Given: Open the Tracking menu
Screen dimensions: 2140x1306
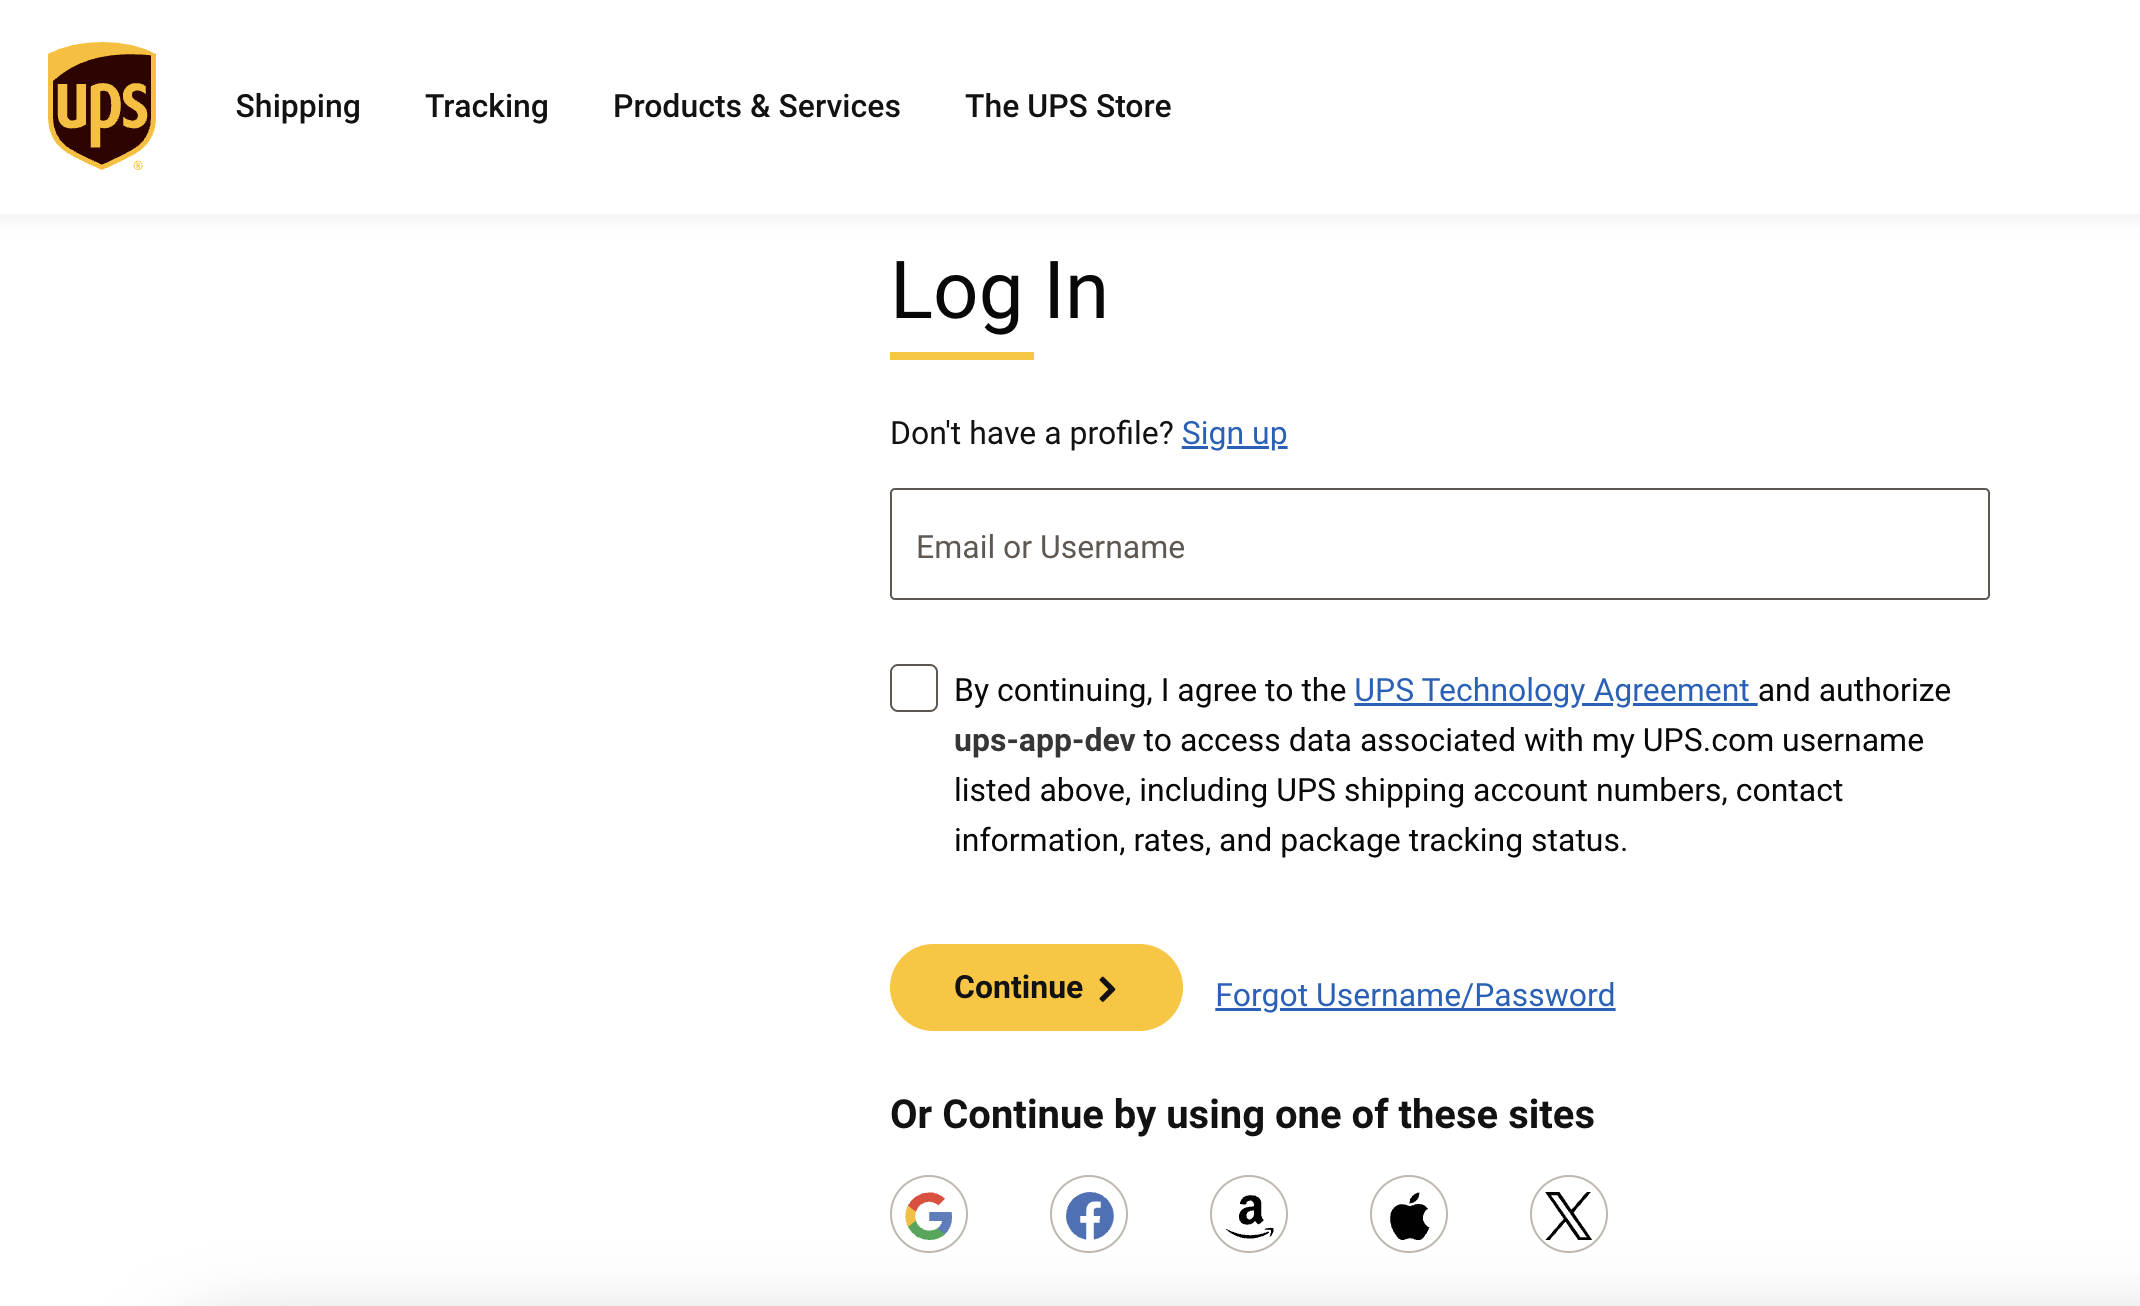Looking at the screenshot, I should [x=486, y=106].
